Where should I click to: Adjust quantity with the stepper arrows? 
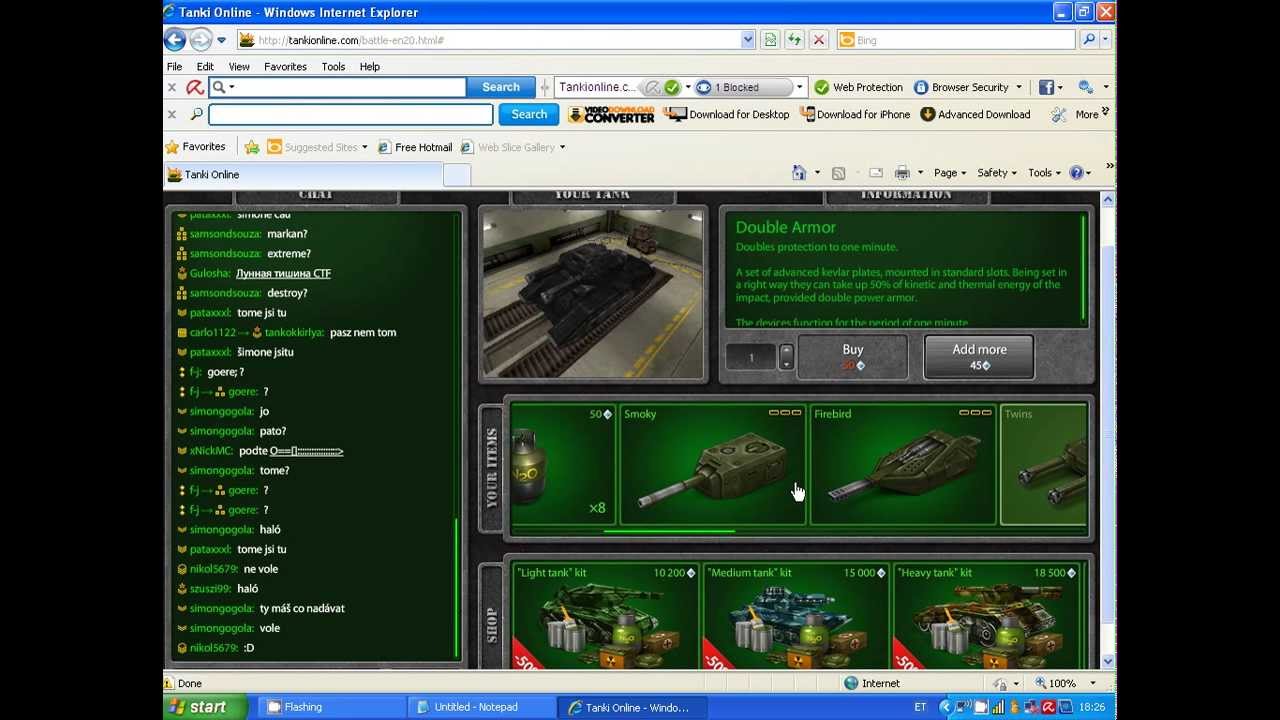coord(786,357)
